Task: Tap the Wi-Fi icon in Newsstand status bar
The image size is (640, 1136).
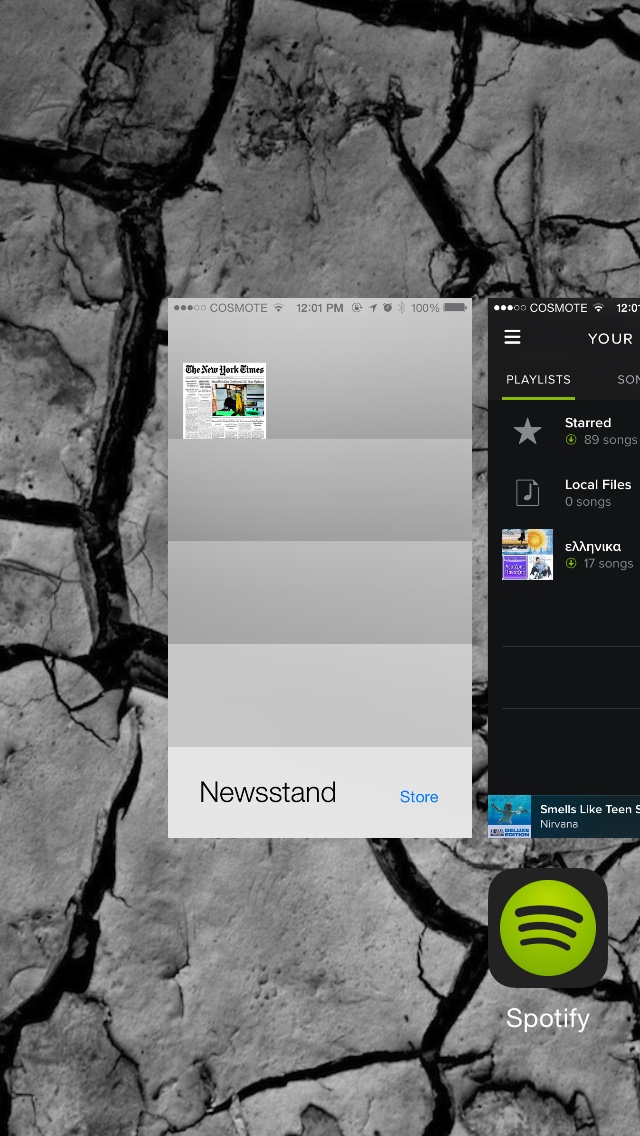Action: (278, 308)
